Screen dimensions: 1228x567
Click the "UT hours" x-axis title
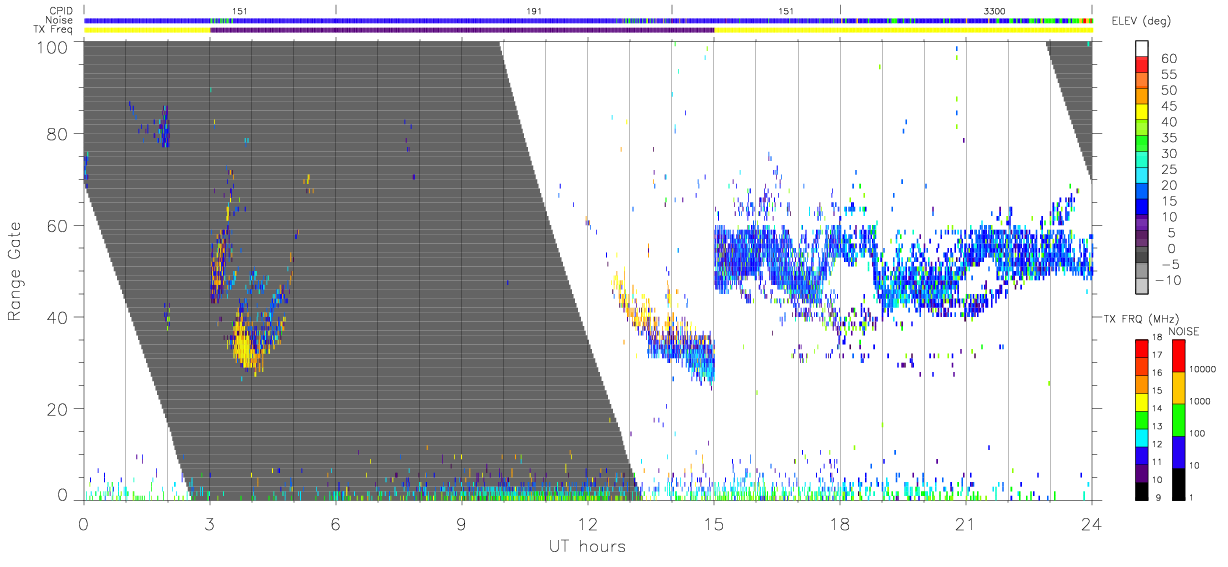click(x=586, y=546)
